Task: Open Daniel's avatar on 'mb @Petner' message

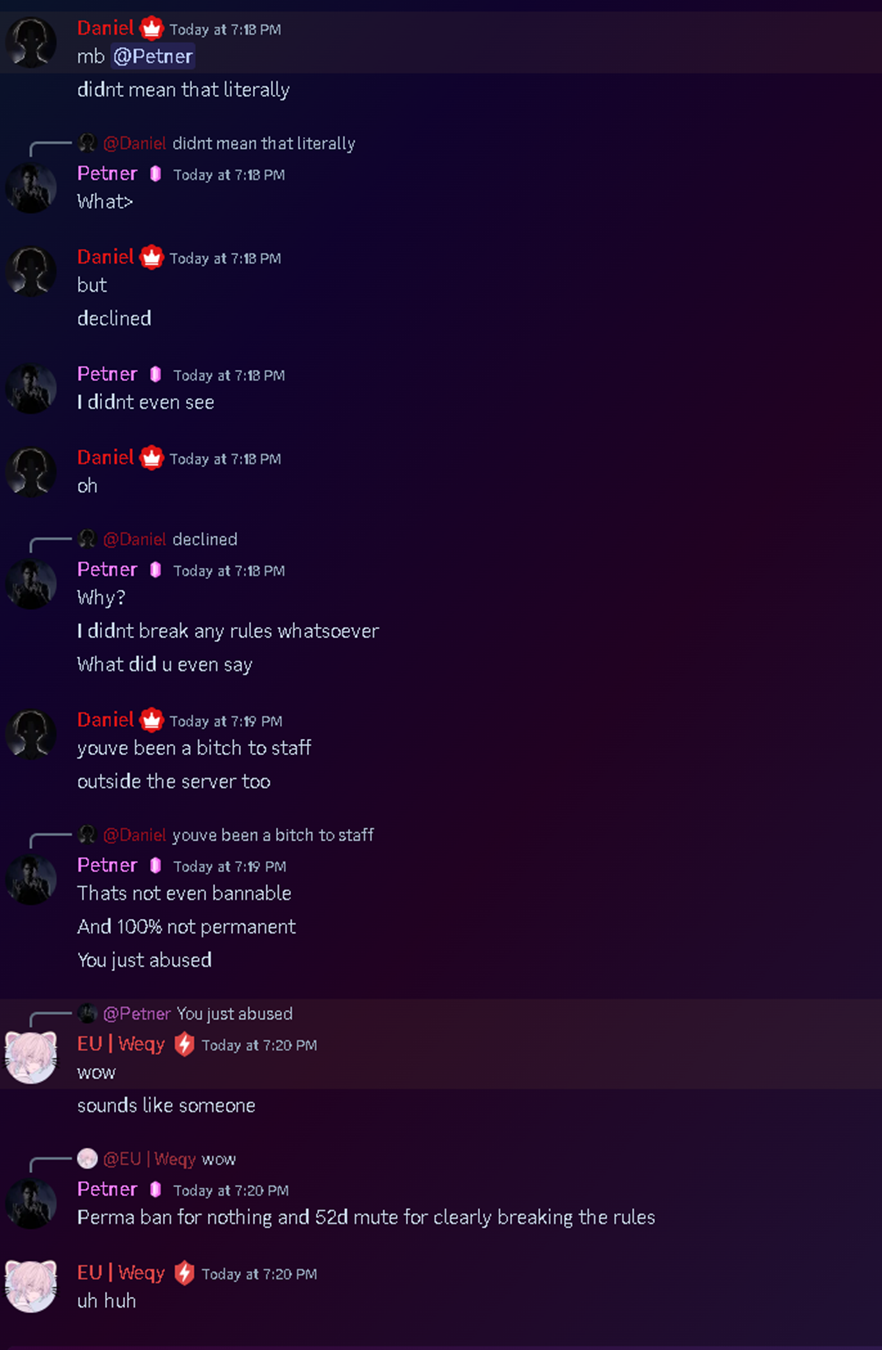Action: [31, 43]
